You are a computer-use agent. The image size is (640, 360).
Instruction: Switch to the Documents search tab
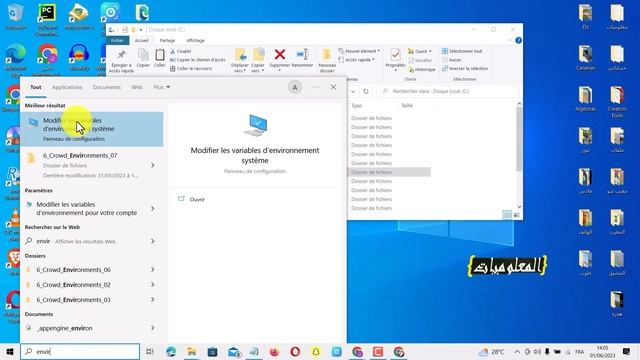click(x=107, y=87)
